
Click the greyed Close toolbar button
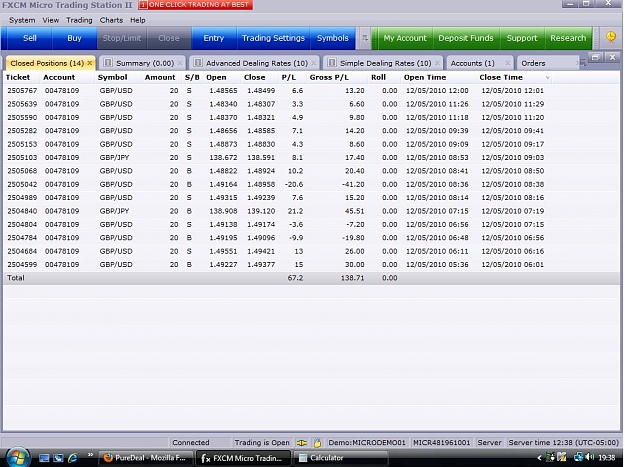(169, 38)
